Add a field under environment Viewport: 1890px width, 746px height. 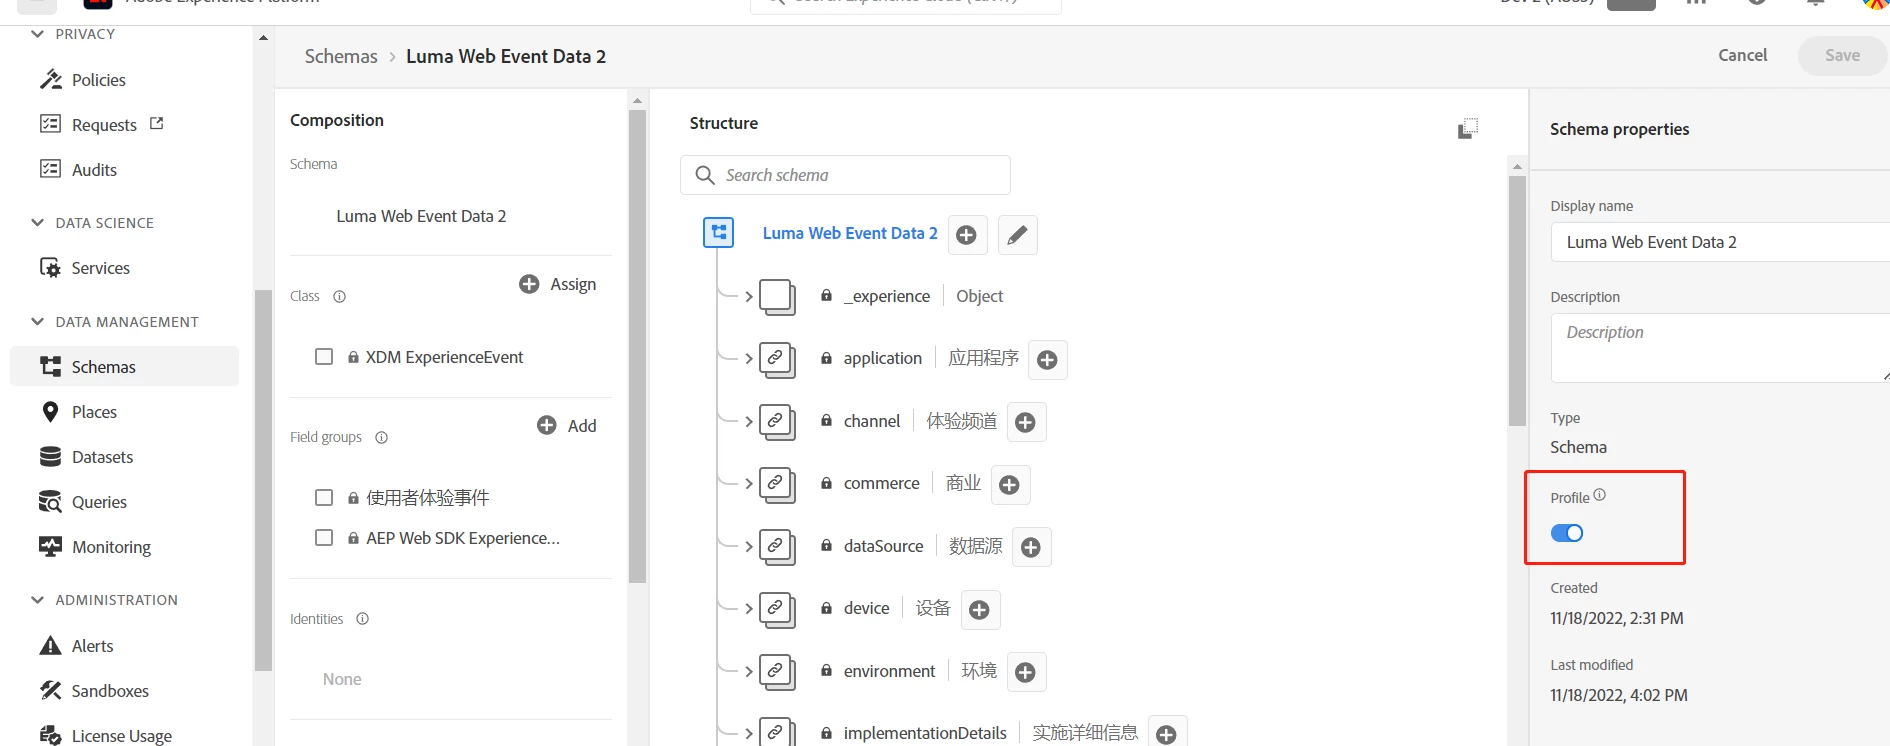click(x=1025, y=672)
